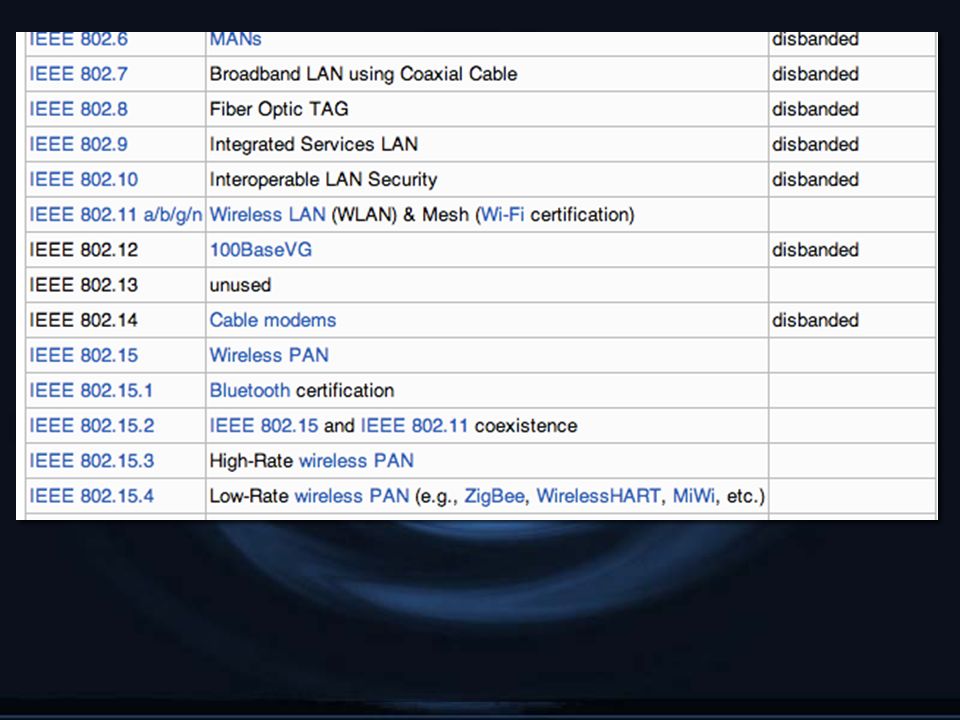Open the IEEE 802.15.2 link
This screenshot has height=720, width=960.
click(x=92, y=426)
